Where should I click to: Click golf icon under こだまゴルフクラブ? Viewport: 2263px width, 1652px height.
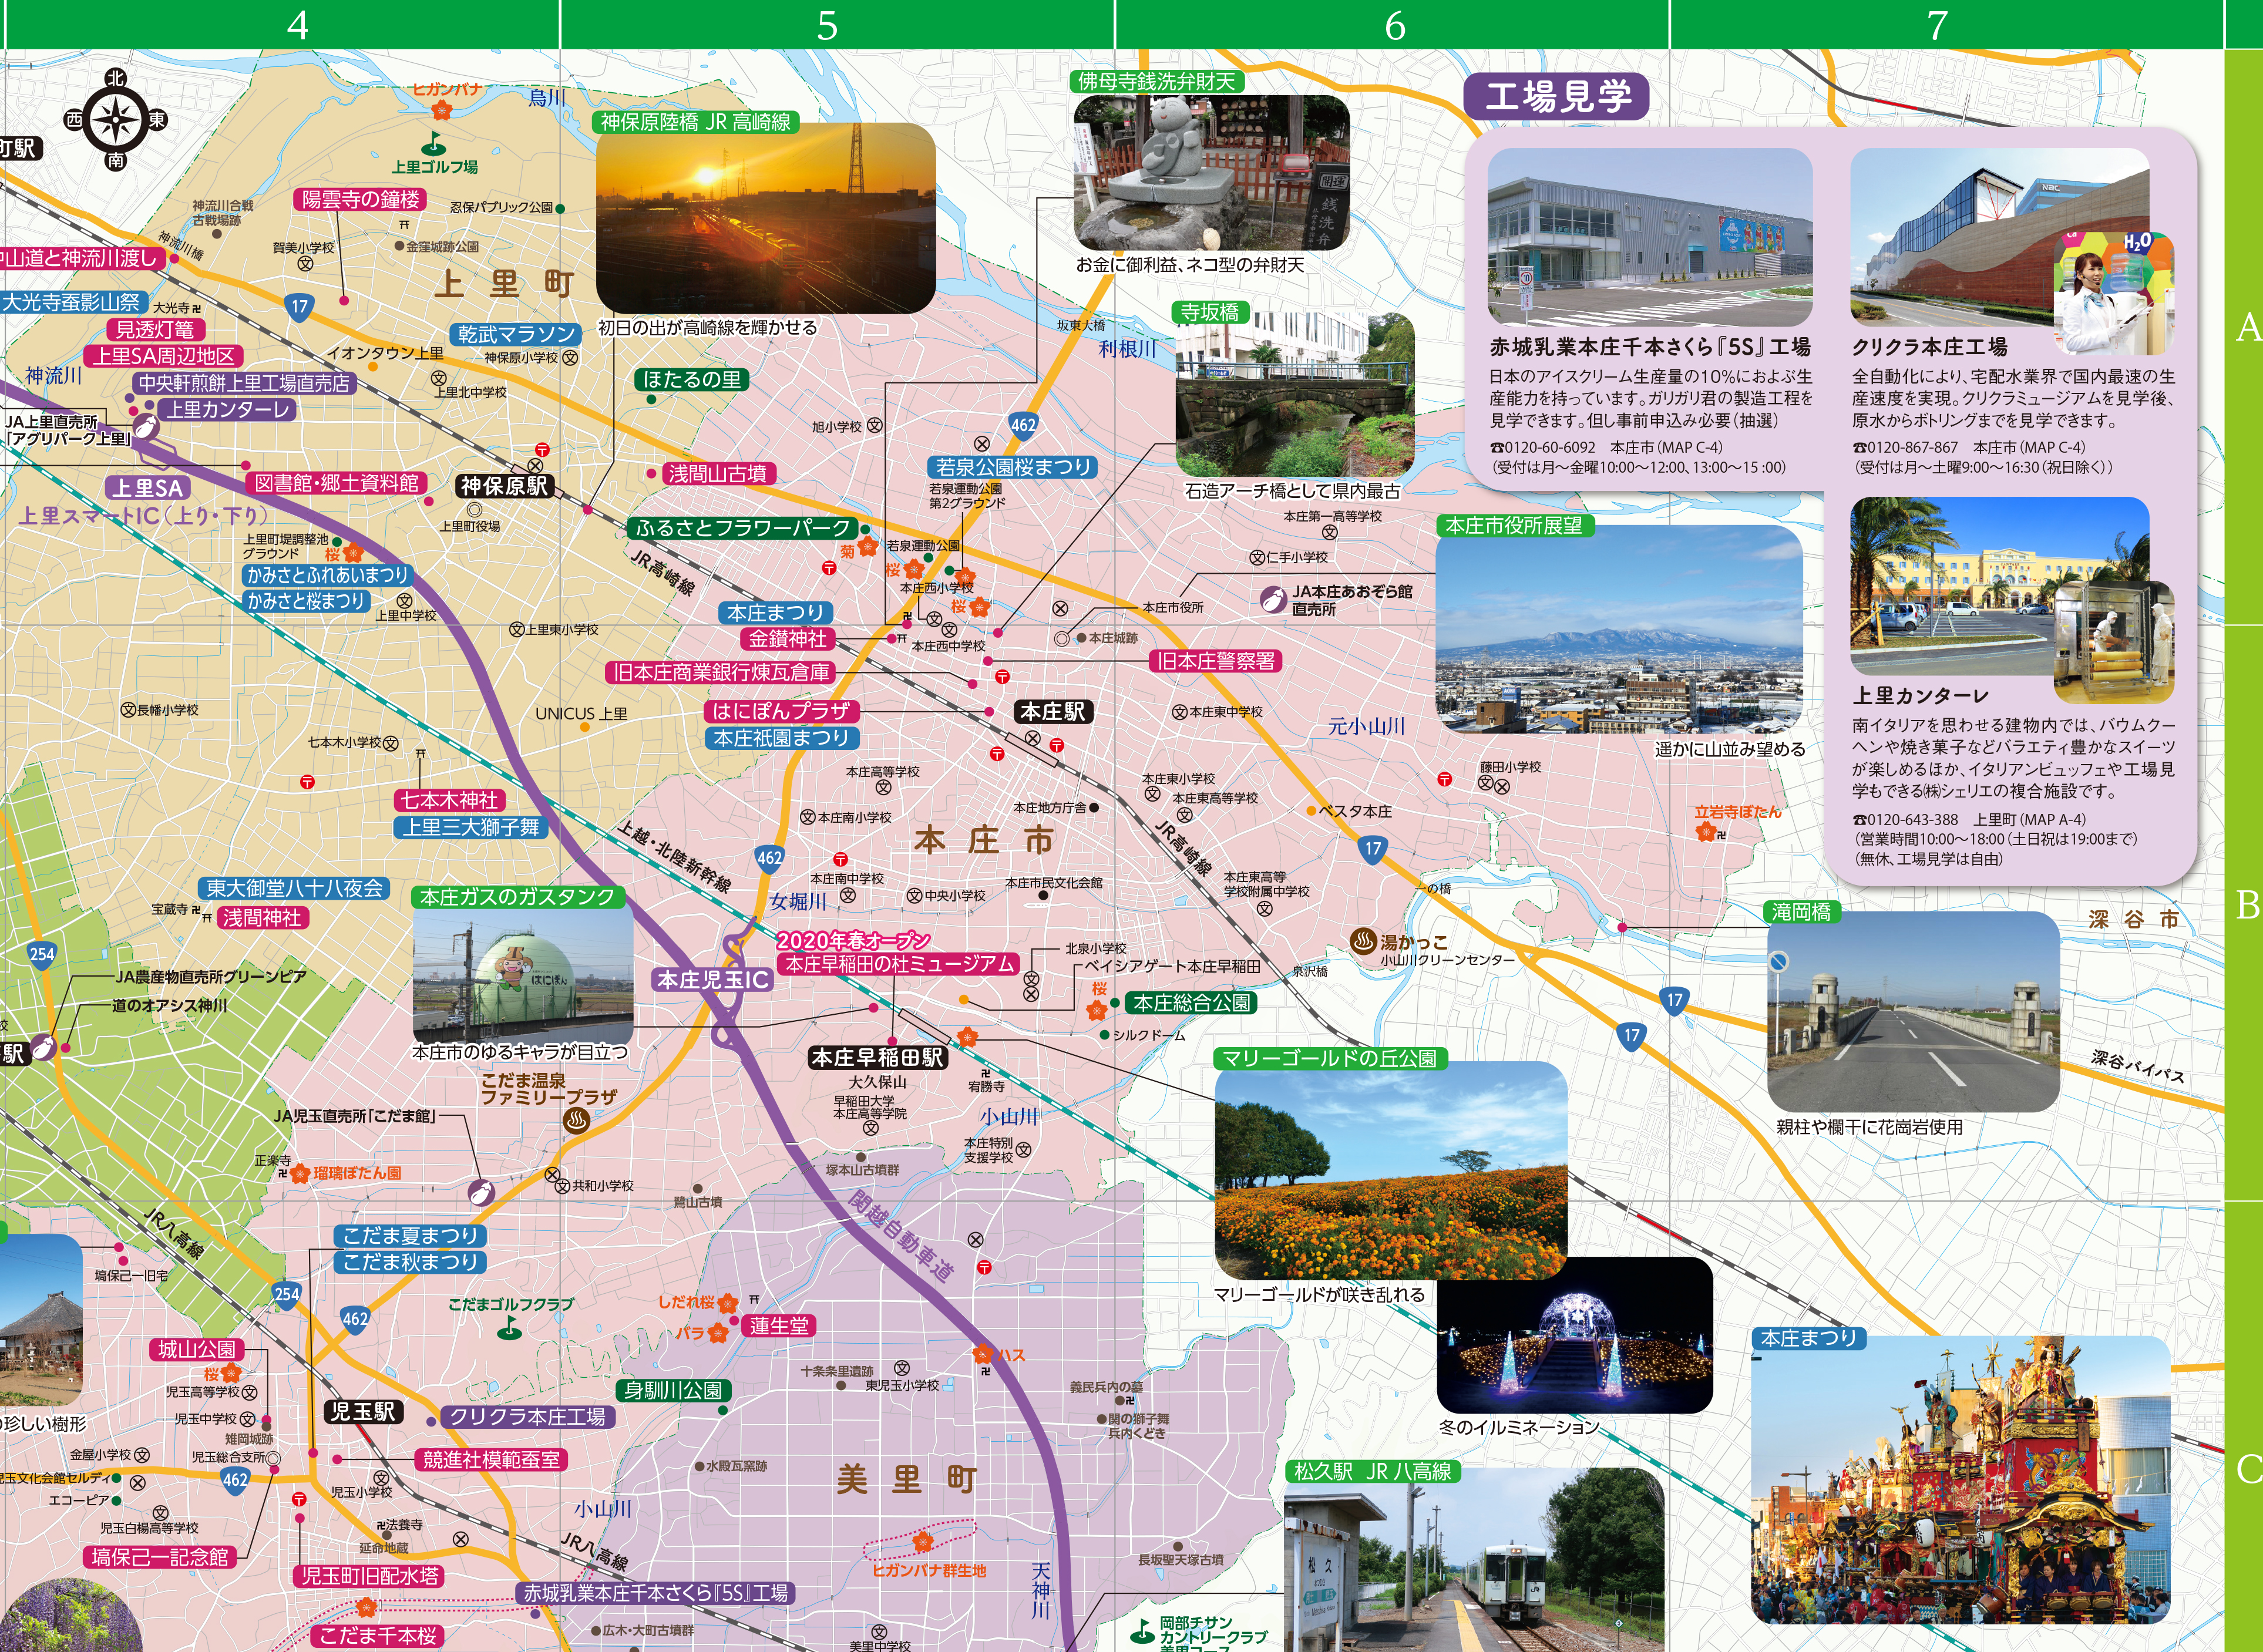510,1328
